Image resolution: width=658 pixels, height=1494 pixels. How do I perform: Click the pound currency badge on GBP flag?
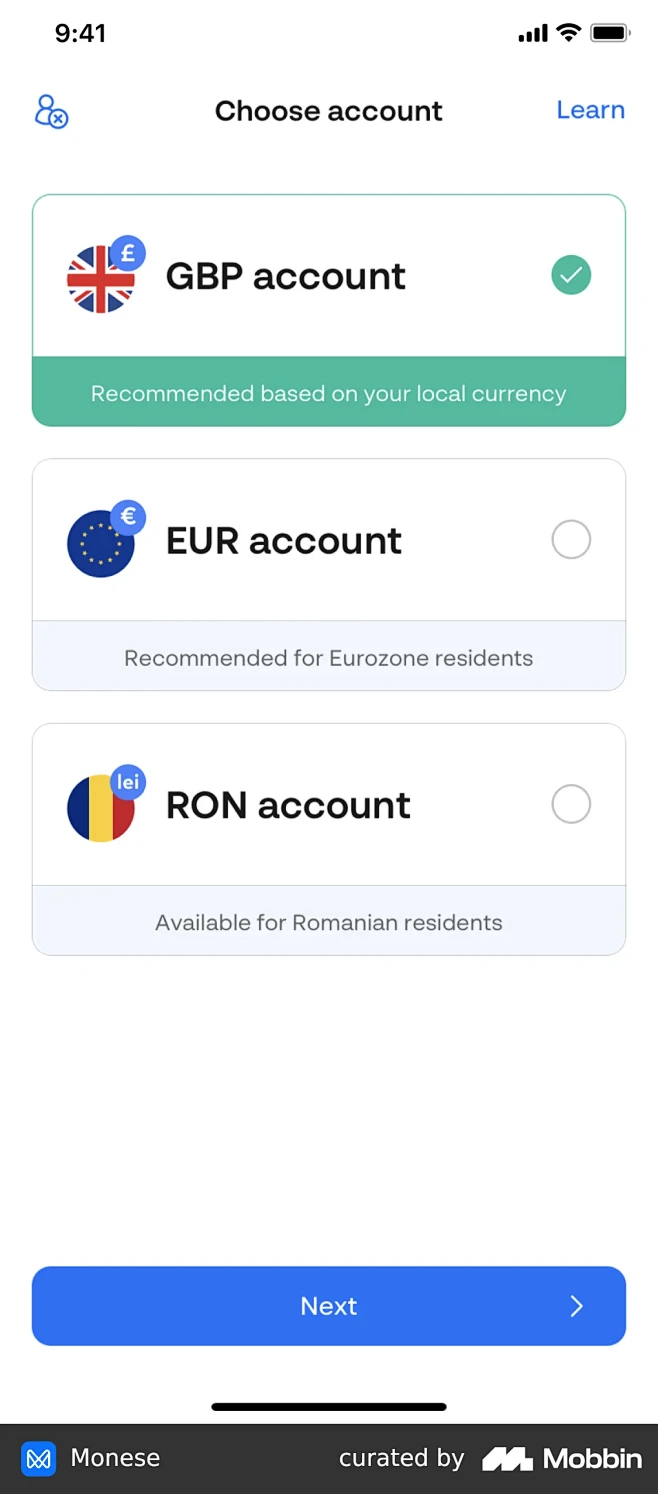[x=128, y=252]
